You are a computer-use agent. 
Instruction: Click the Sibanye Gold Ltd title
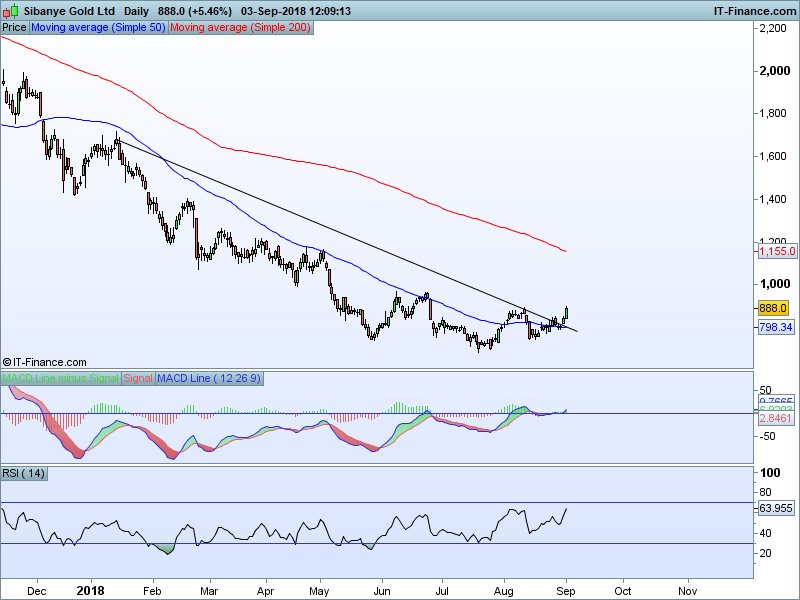pyautogui.click(x=69, y=11)
